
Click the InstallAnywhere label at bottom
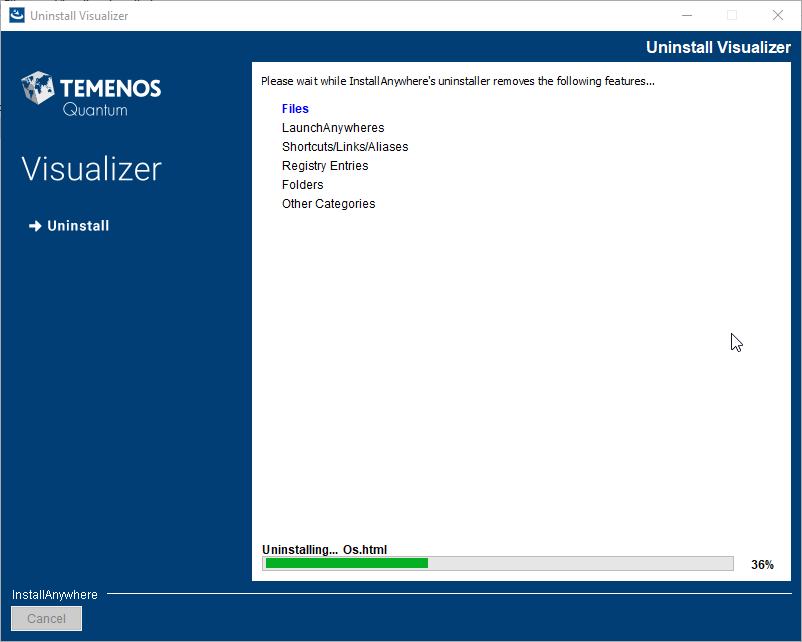(x=55, y=594)
